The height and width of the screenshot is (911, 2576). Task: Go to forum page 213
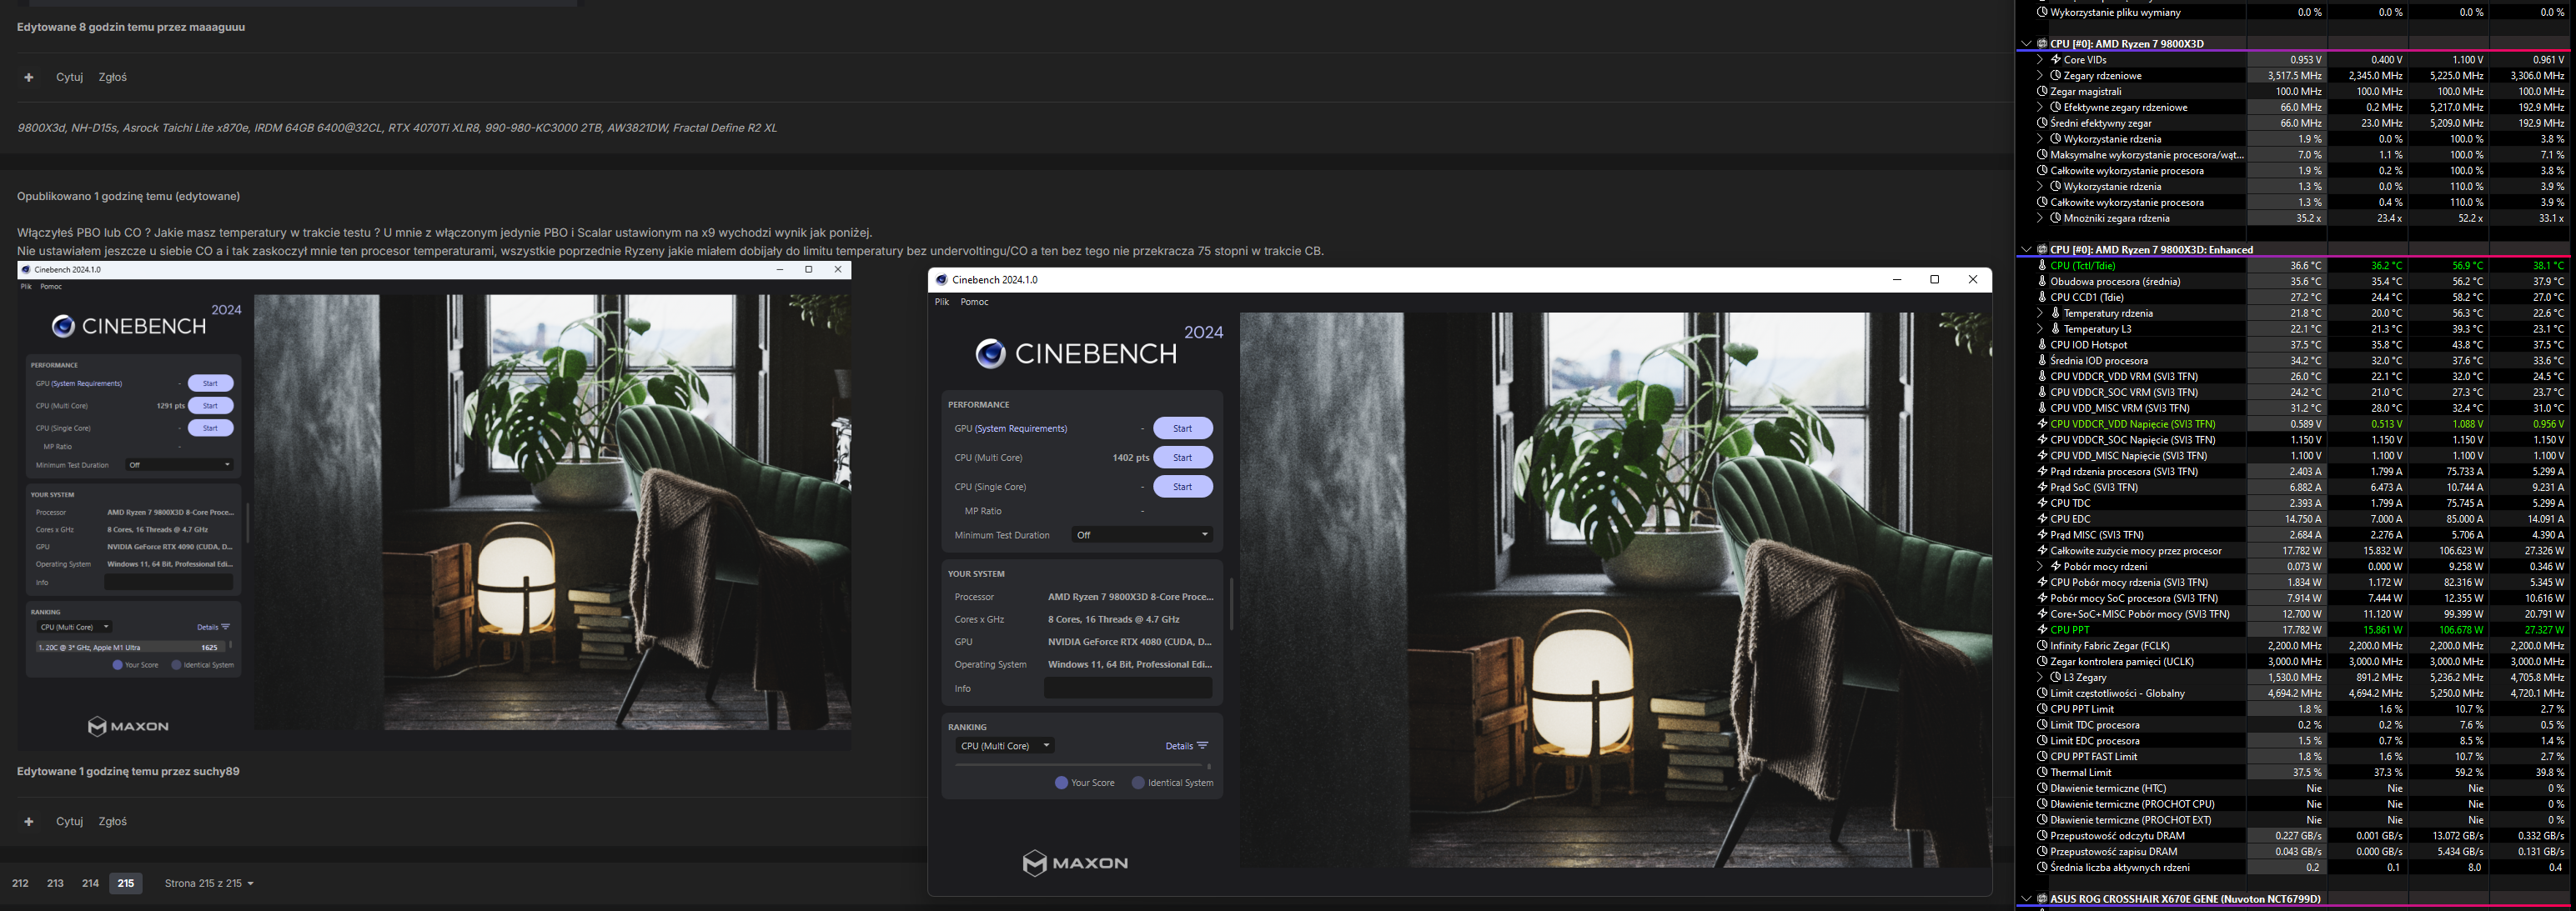[x=55, y=883]
